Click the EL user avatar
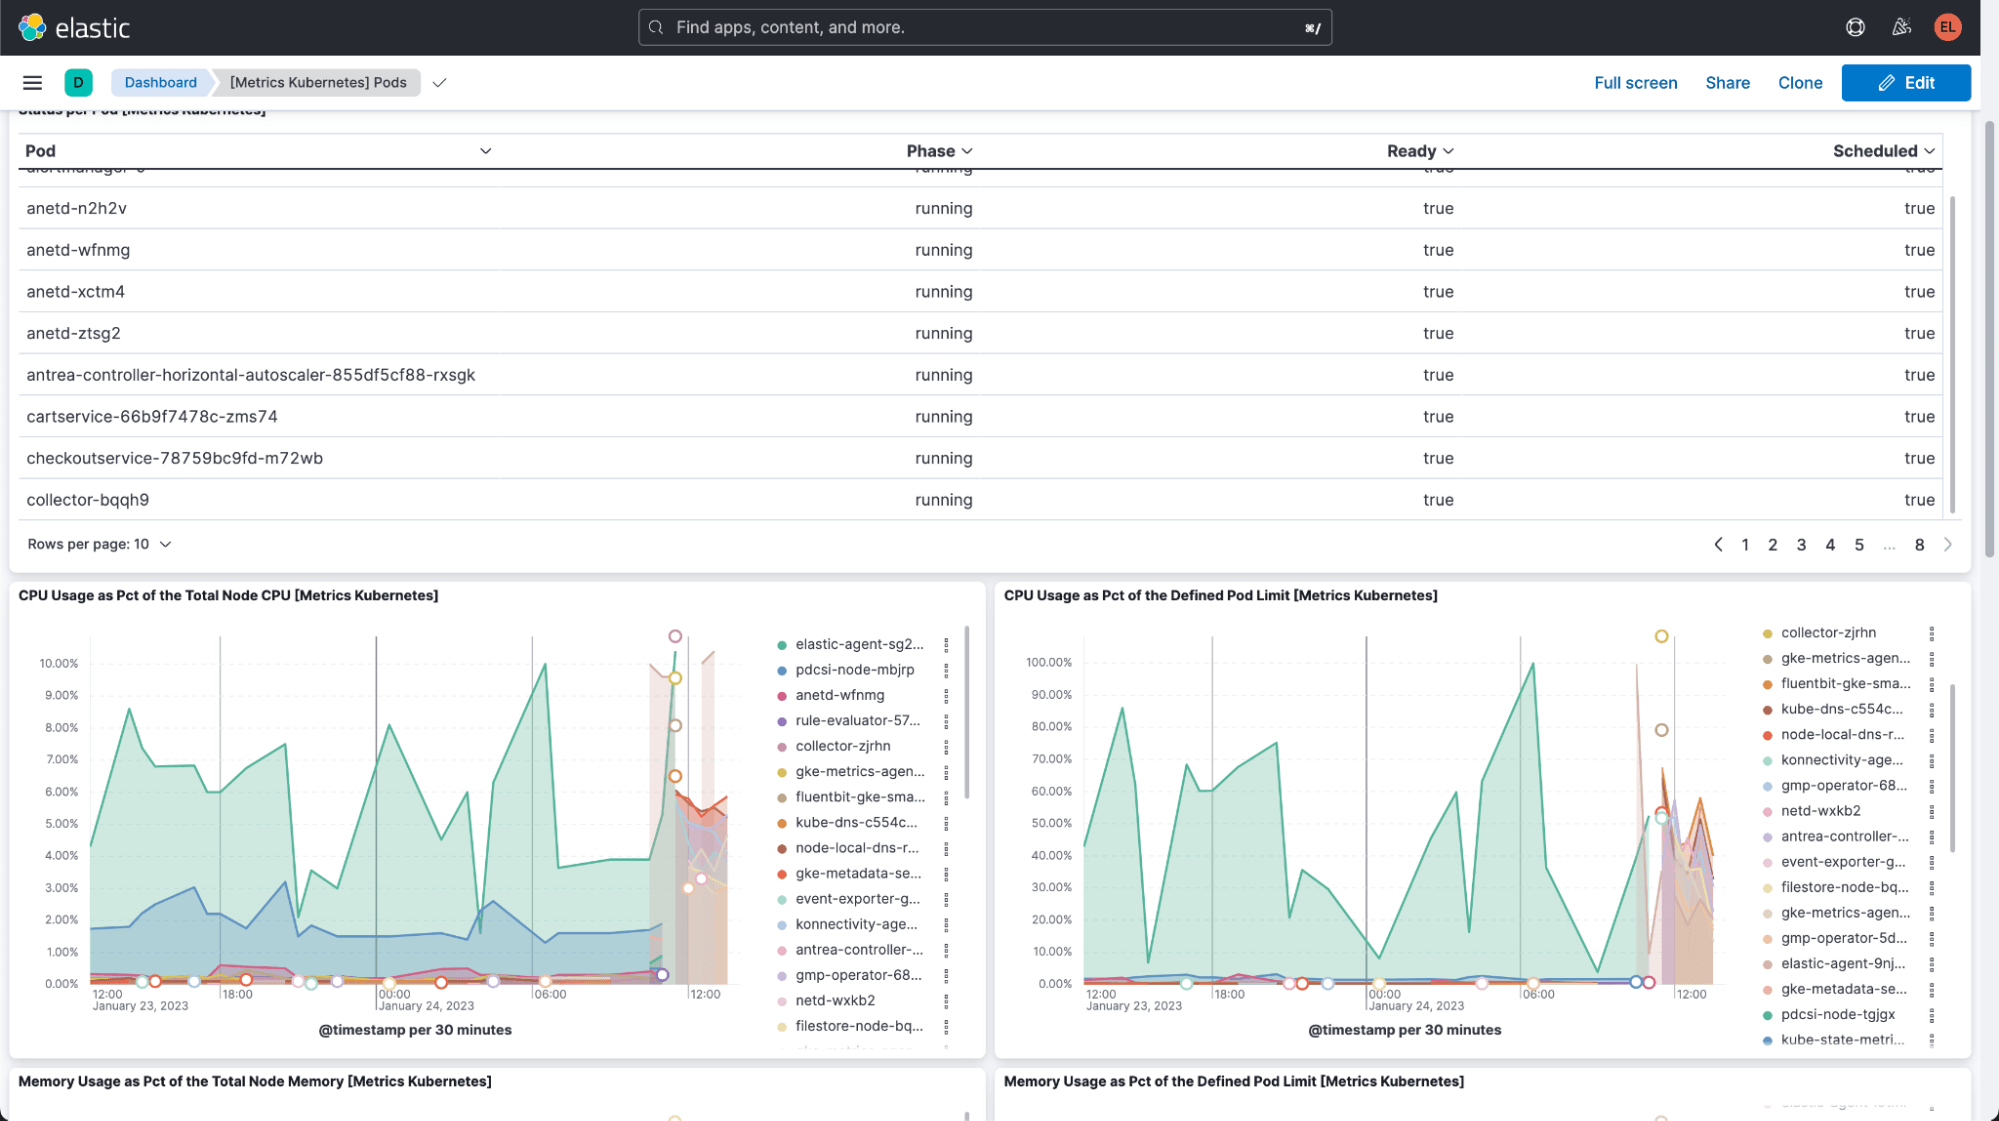The height and width of the screenshot is (1121, 1999). click(x=1948, y=27)
